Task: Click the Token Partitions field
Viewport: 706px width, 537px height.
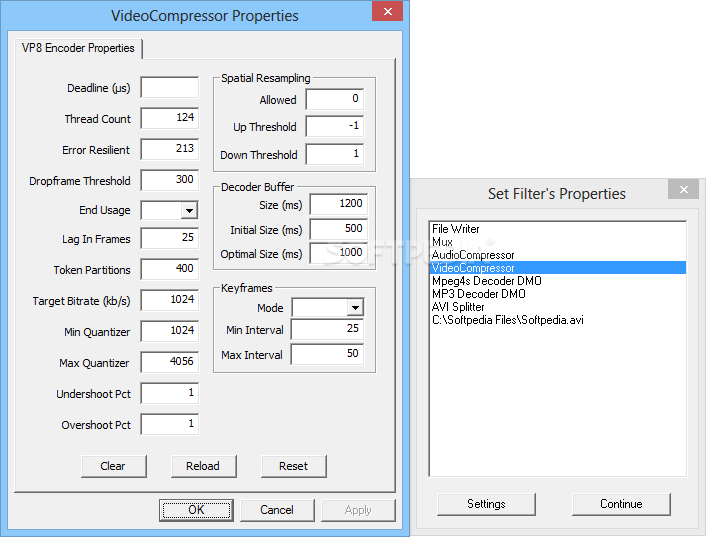Action: pyautogui.click(x=170, y=269)
